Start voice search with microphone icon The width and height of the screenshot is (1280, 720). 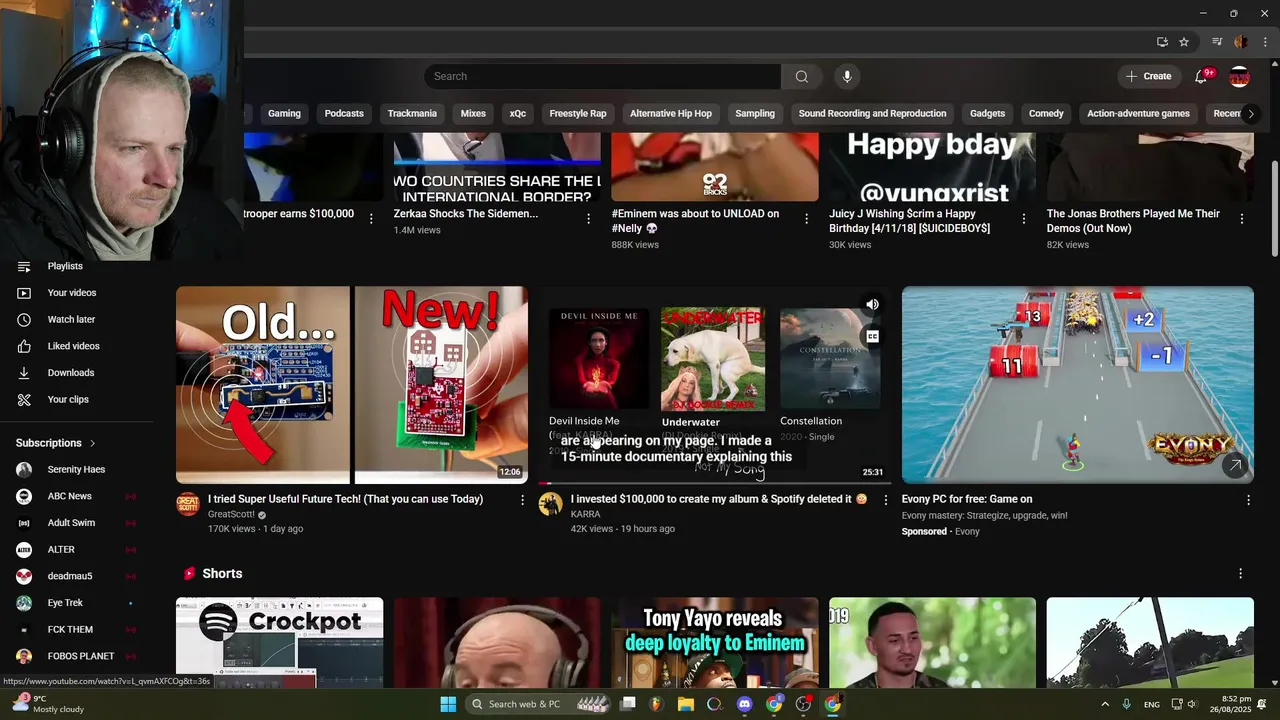point(847,76)
